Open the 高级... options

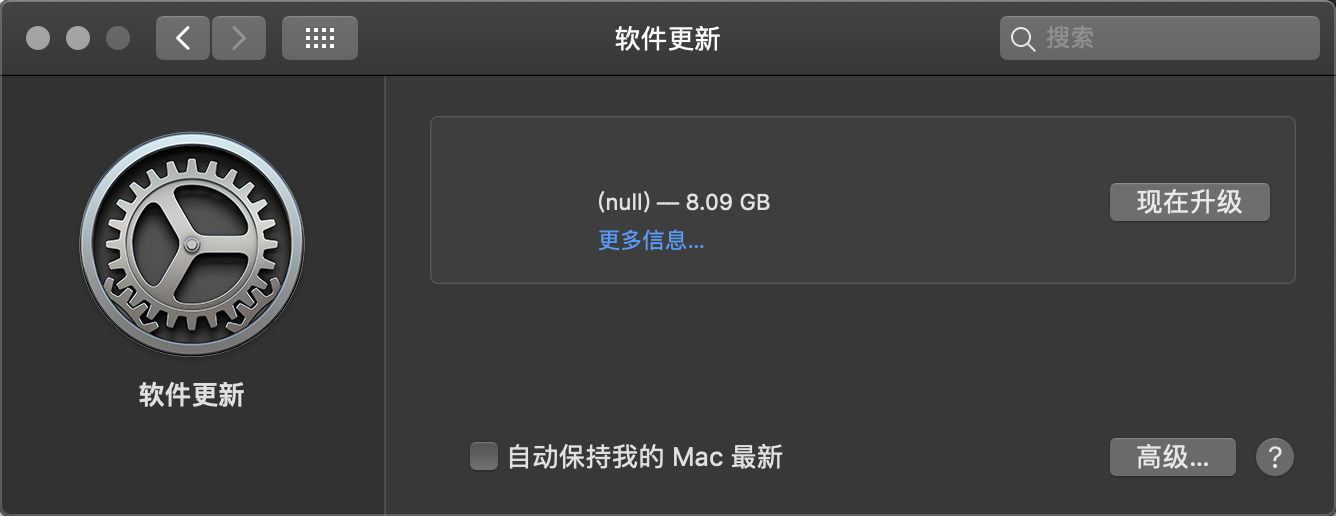click(x=1172, y=457)
